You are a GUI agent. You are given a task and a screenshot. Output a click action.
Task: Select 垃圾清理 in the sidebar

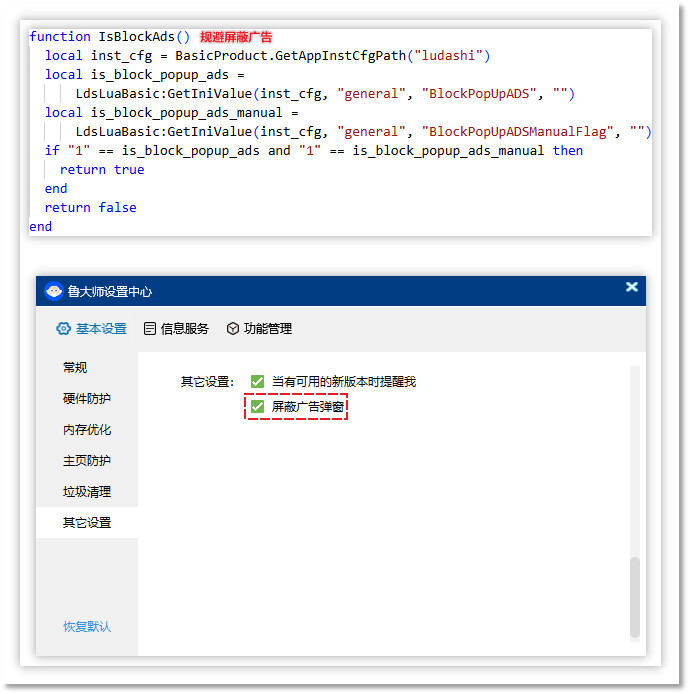coord(87,492)
